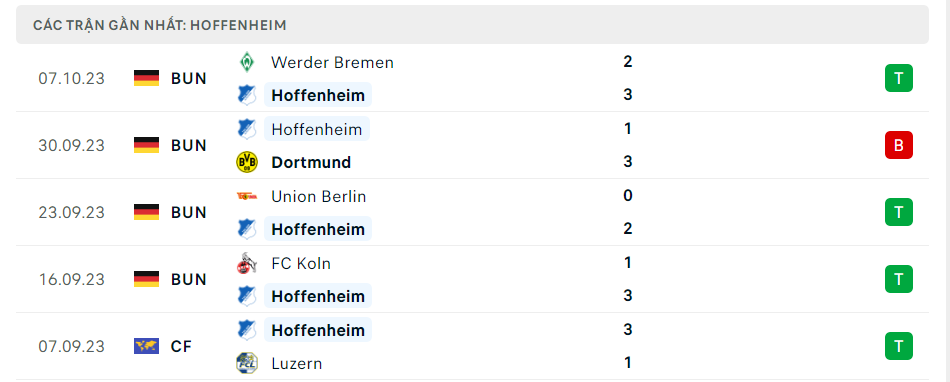
Task: Select the Union Berlin team name
Action: 319,196
